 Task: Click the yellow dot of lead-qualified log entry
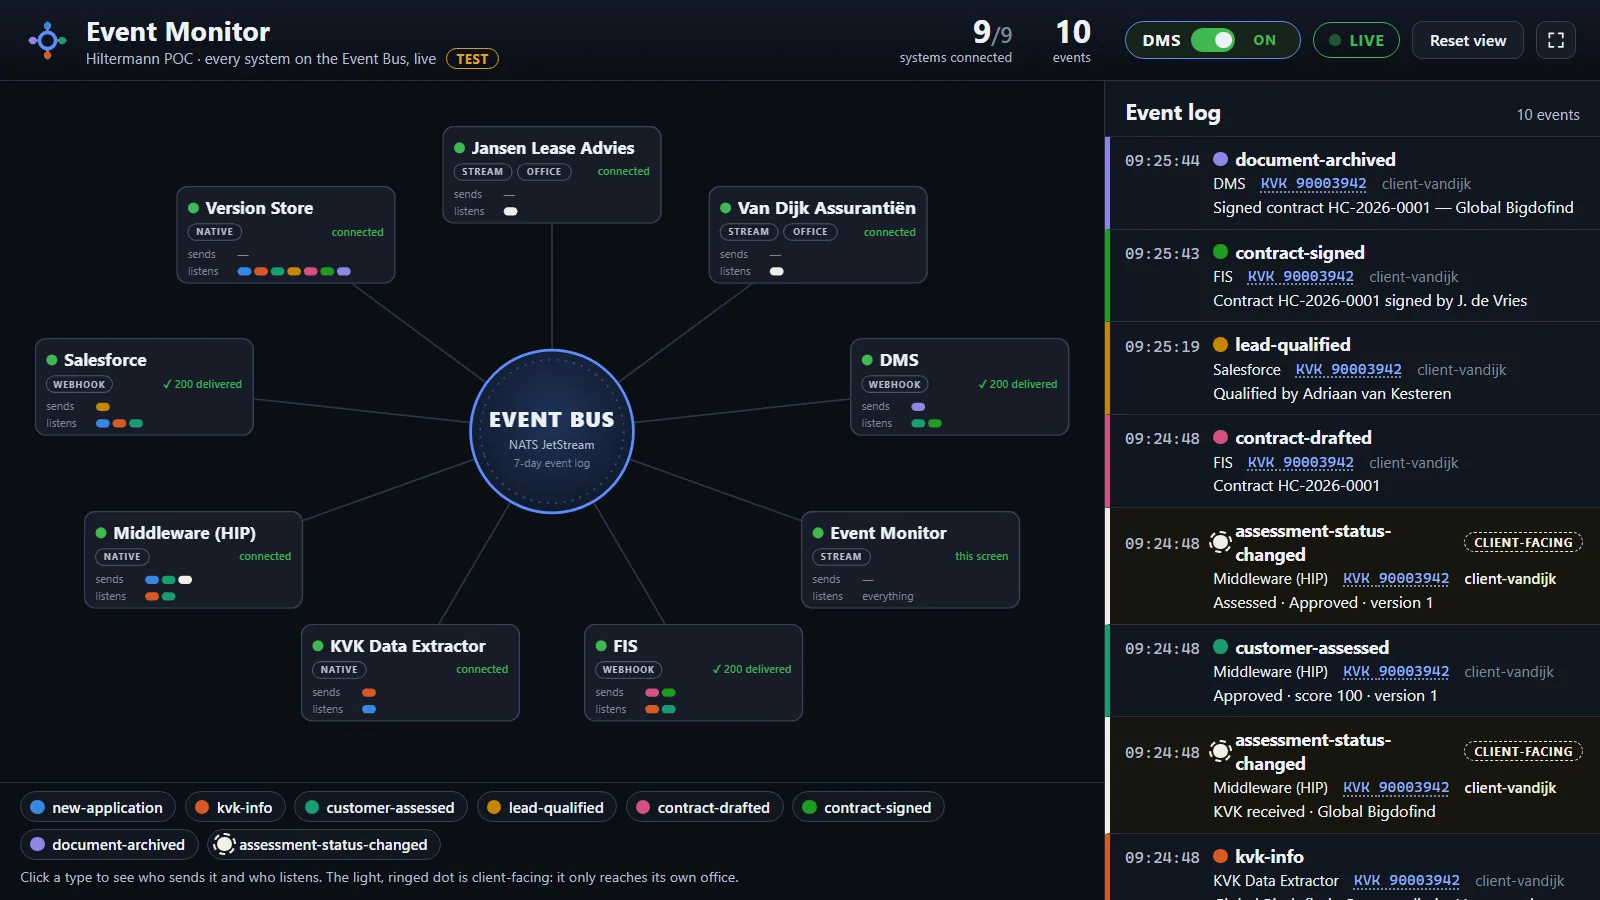1220,345
